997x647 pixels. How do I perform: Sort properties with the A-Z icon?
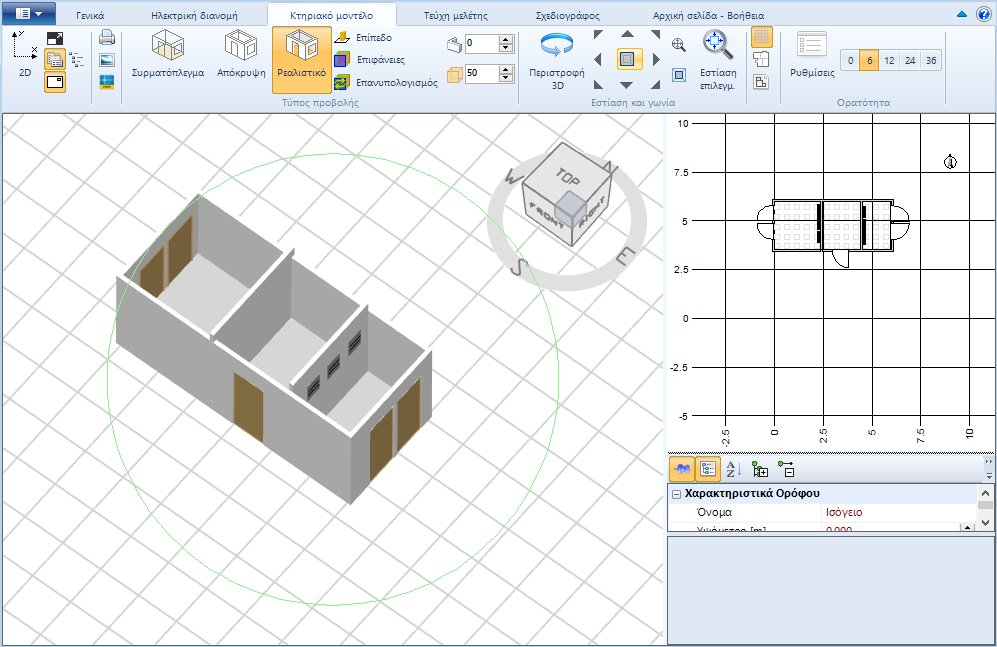point(733,469)
